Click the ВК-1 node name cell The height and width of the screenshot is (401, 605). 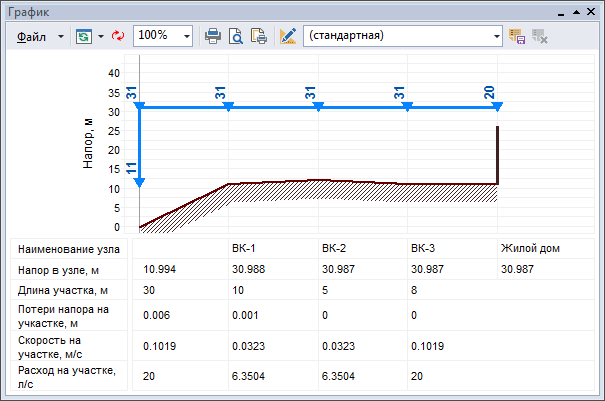243,248
